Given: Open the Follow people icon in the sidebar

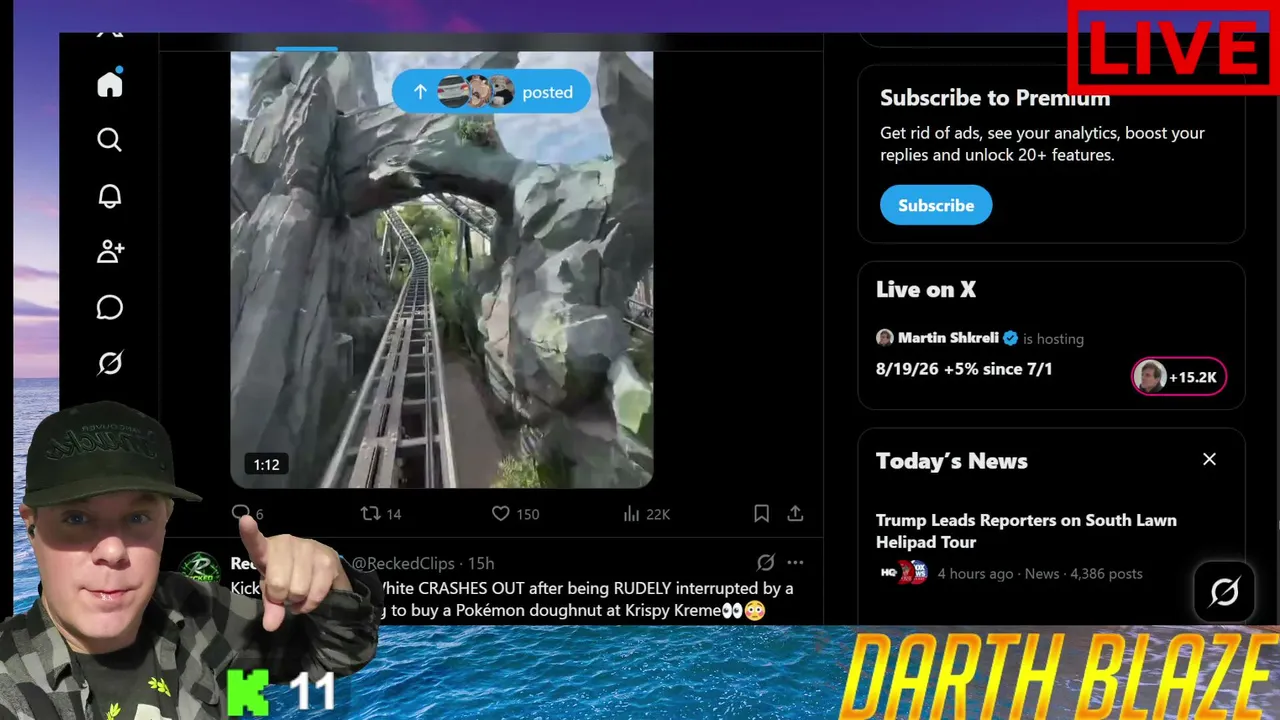Looking at the screenshot, I should tap(110, 251).
